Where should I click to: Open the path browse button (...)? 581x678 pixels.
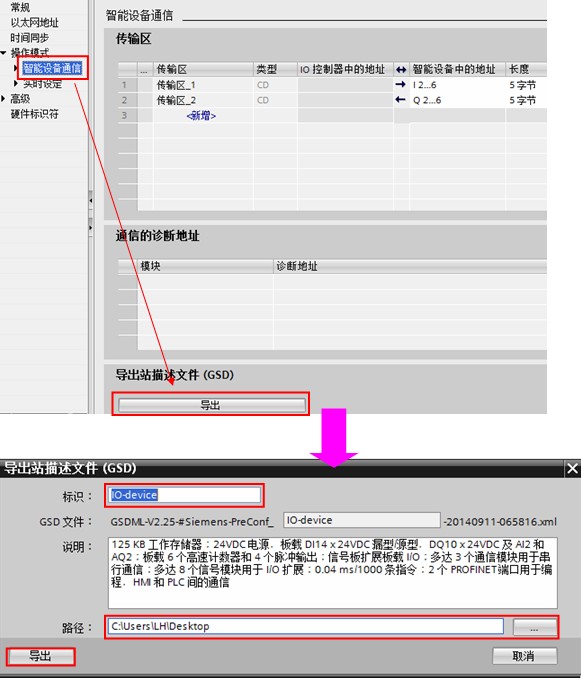534,627
